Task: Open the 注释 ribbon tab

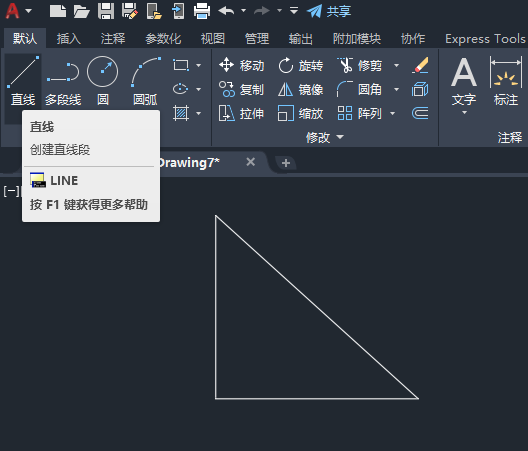Action: 113,39
